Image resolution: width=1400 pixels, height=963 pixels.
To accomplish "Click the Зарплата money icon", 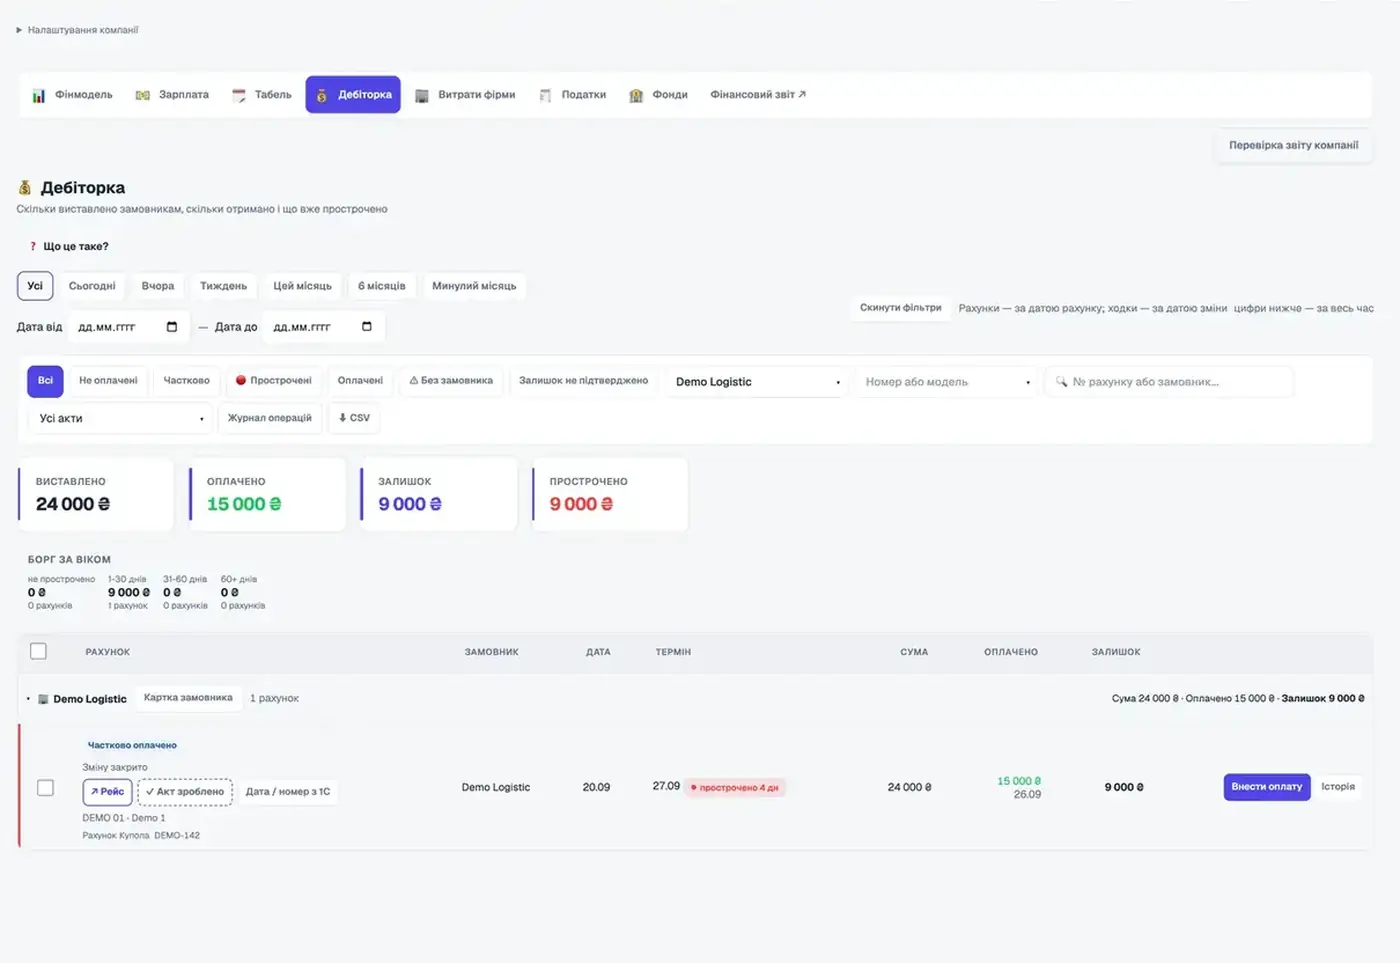I will tap(142, 95).
